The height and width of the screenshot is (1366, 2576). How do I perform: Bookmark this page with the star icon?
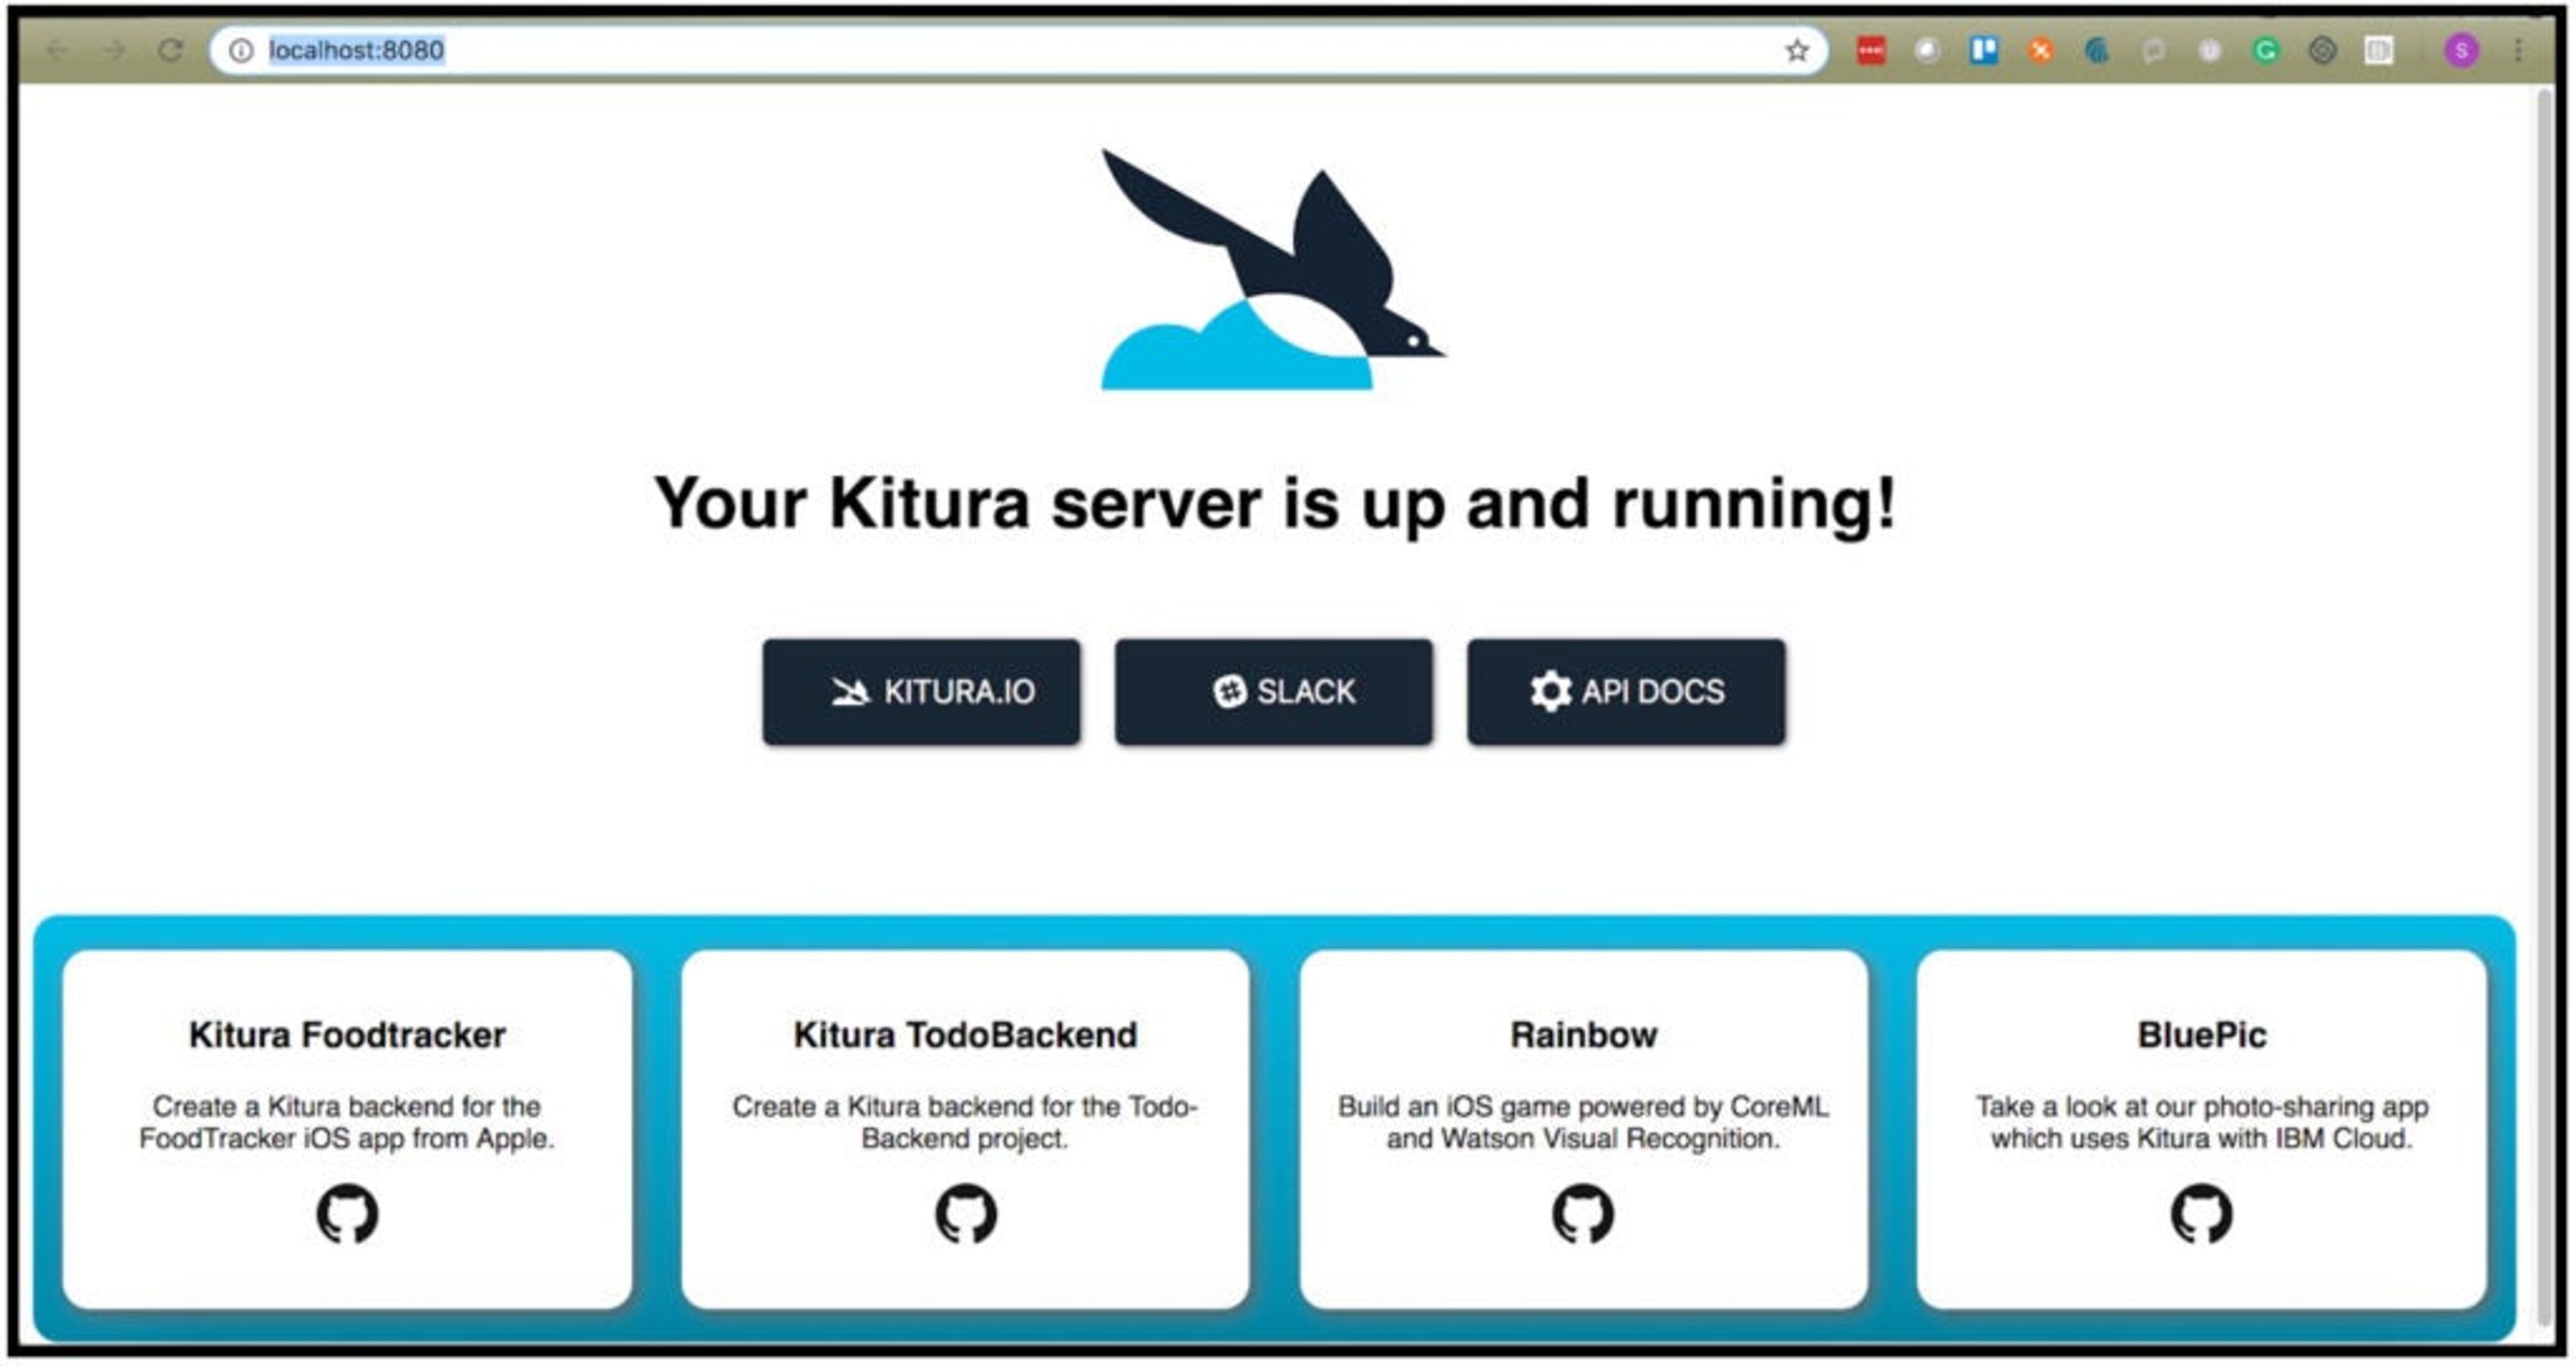[x=1797, y=50]
